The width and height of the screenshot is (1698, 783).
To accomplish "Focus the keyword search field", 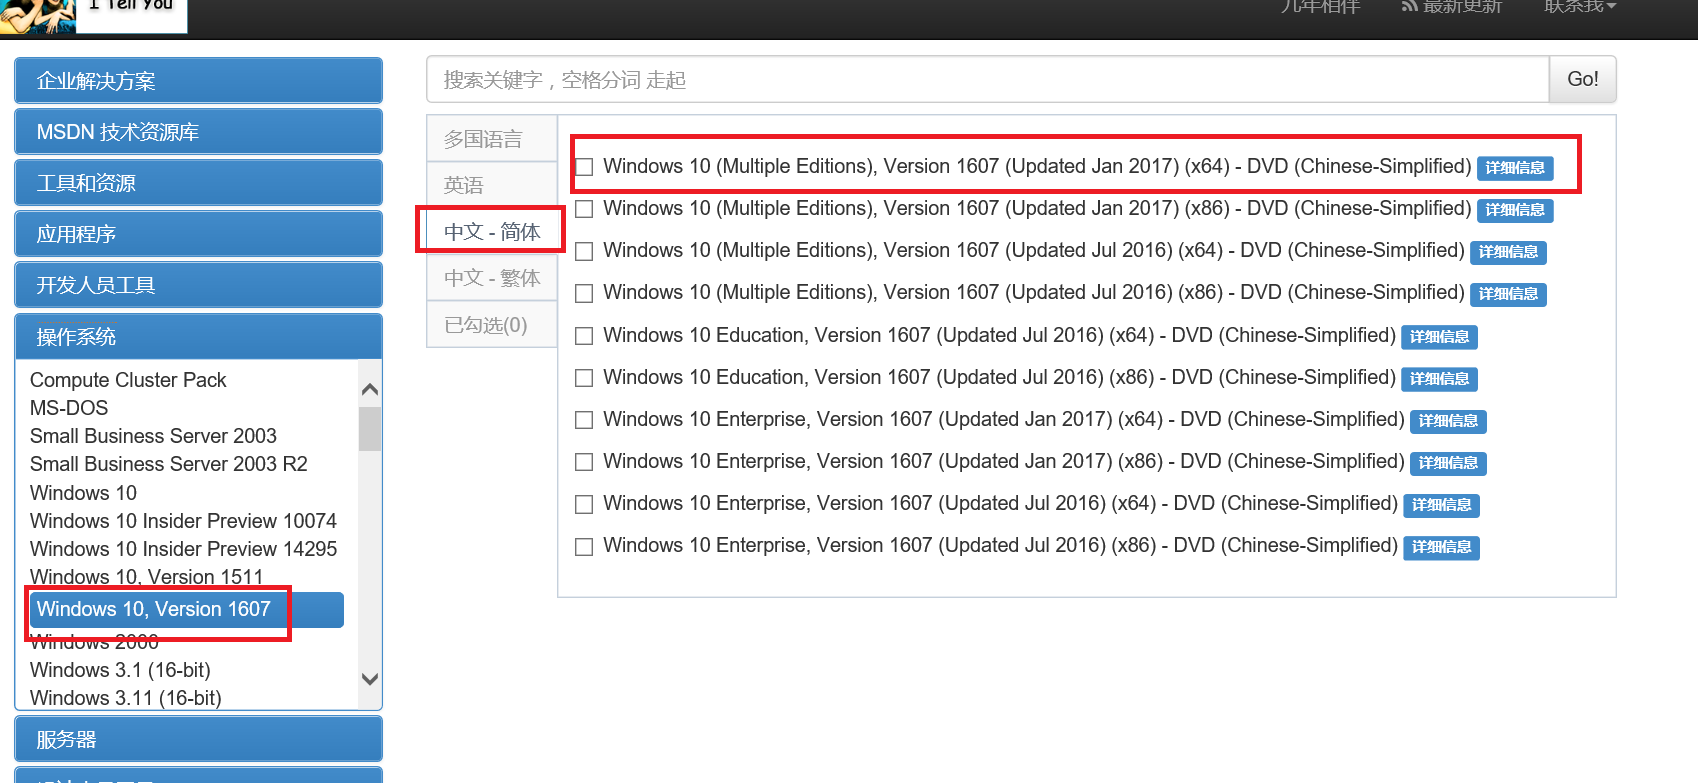I will click(988, 79).
